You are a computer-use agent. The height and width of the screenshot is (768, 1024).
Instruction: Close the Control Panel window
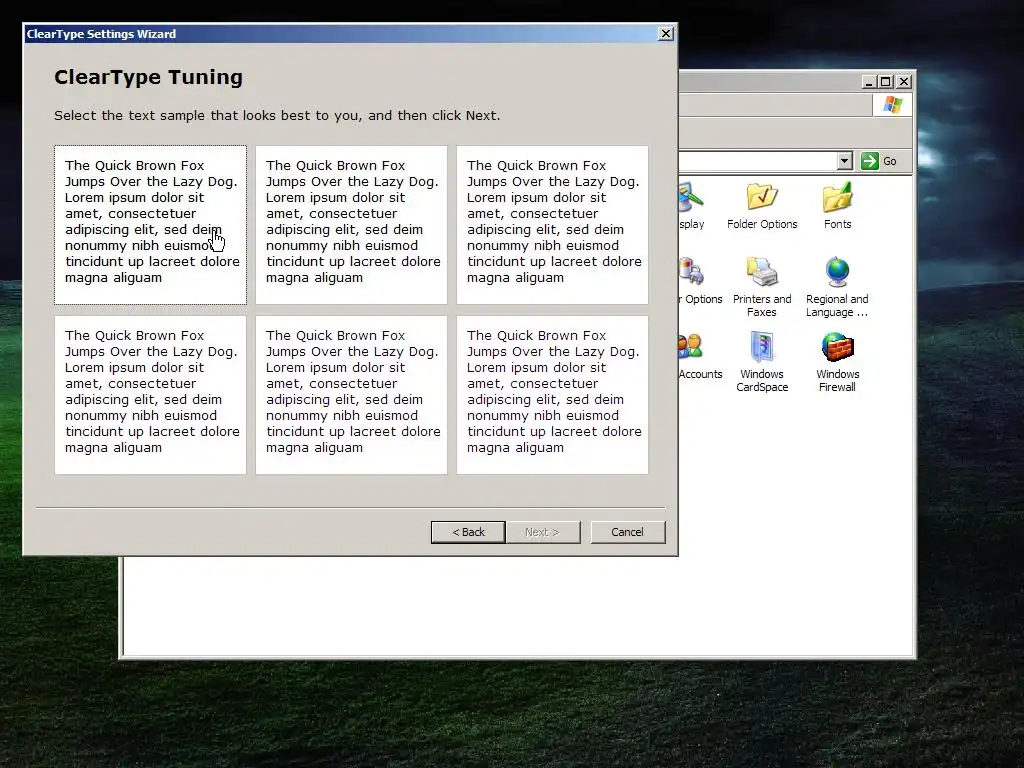tap(904, 82)
